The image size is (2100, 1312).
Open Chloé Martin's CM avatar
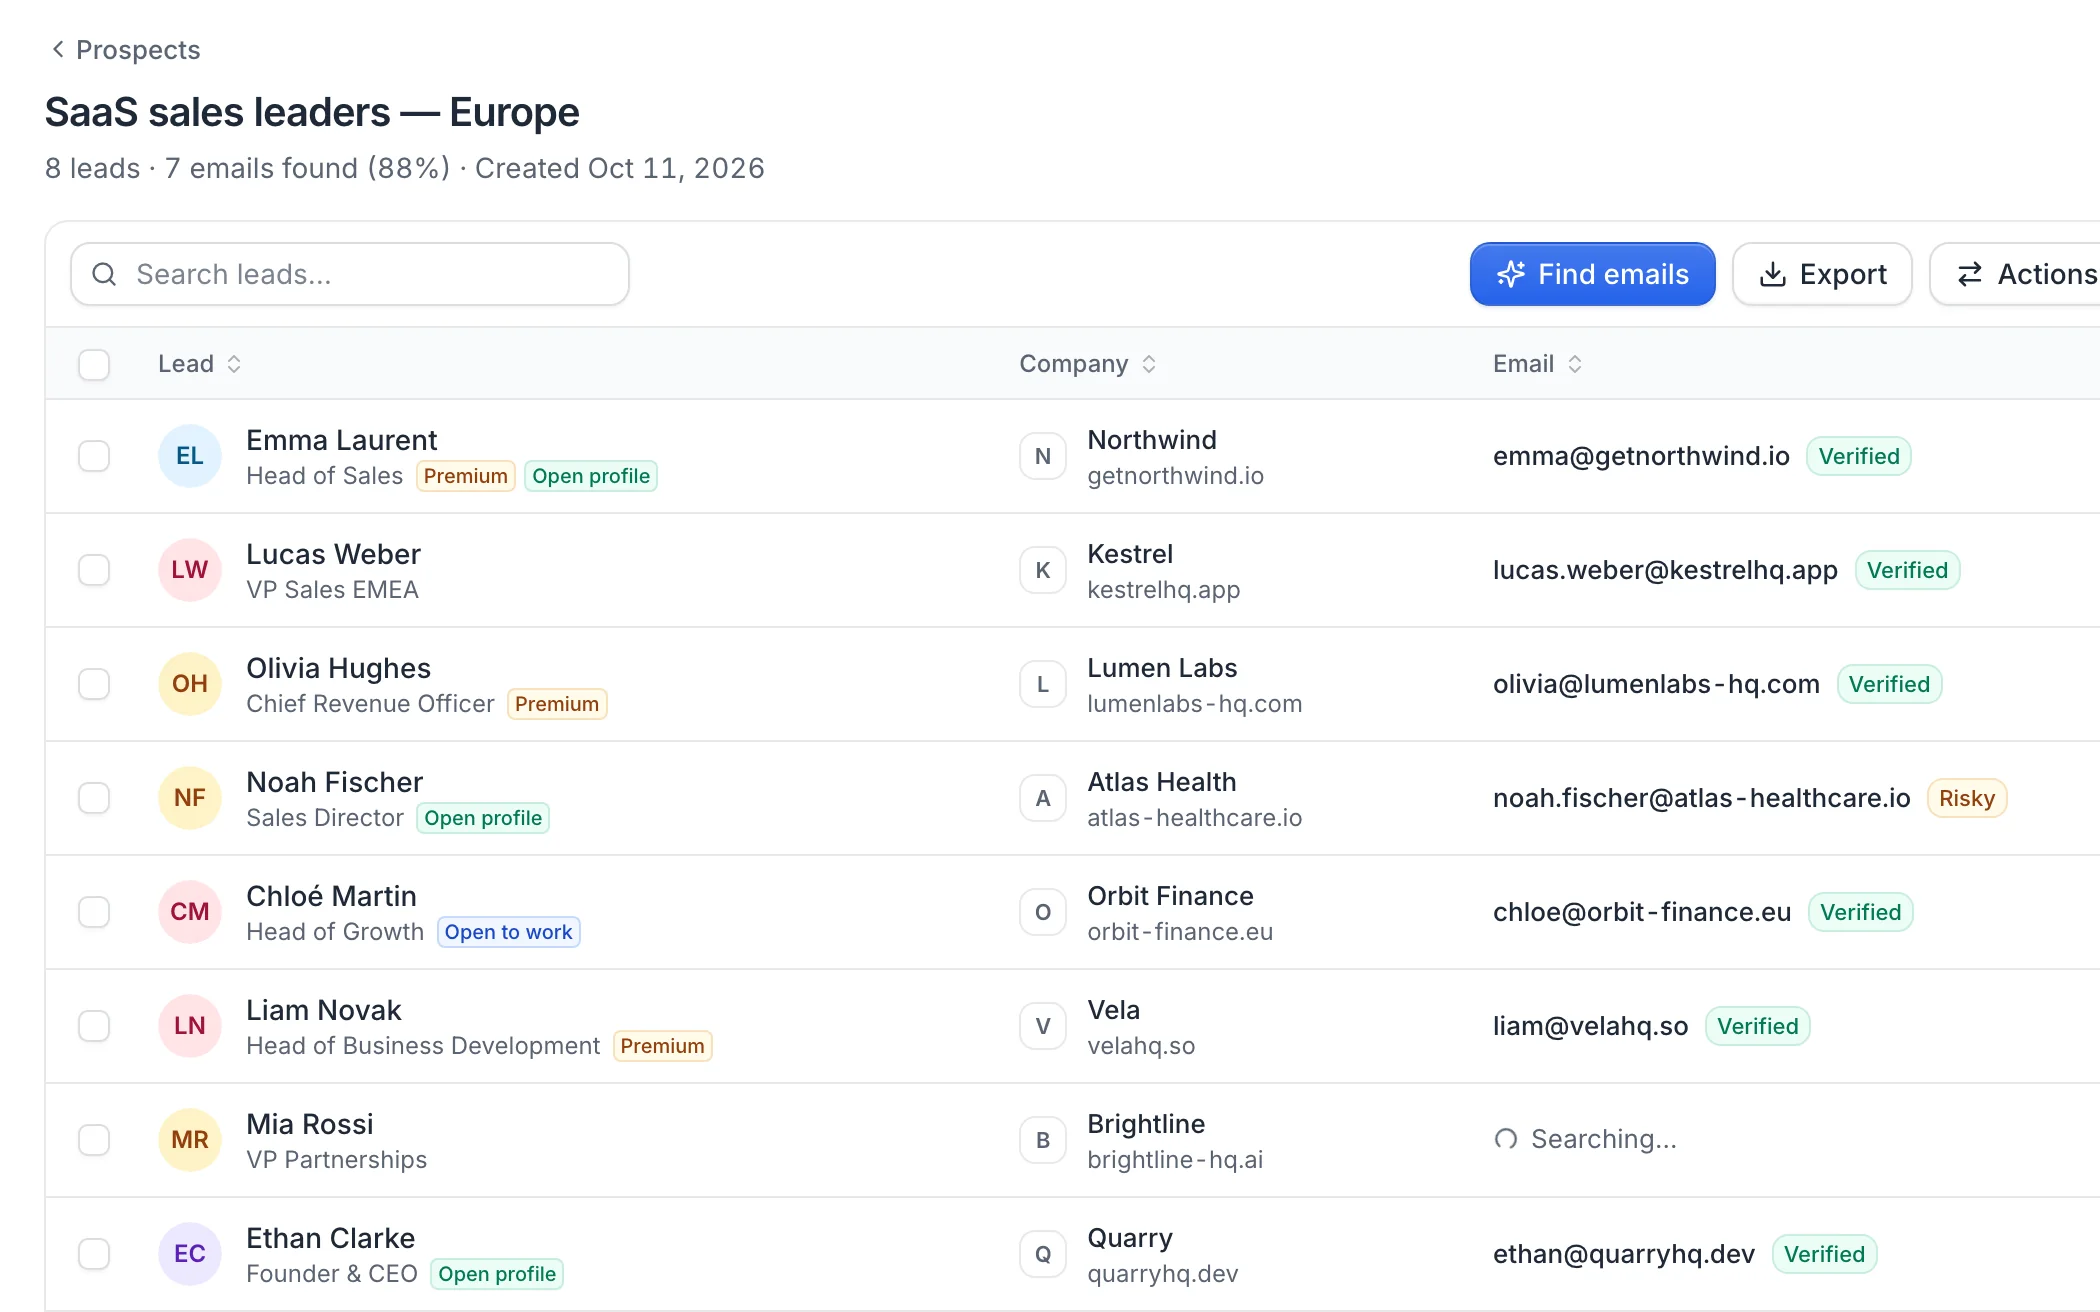click(x=190, y=912)
